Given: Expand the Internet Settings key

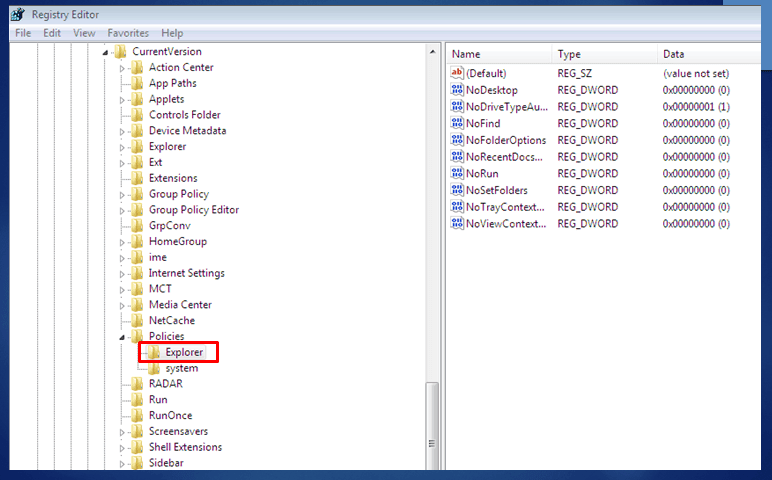Looking at the screenshot, I should (x=122, y=274).
